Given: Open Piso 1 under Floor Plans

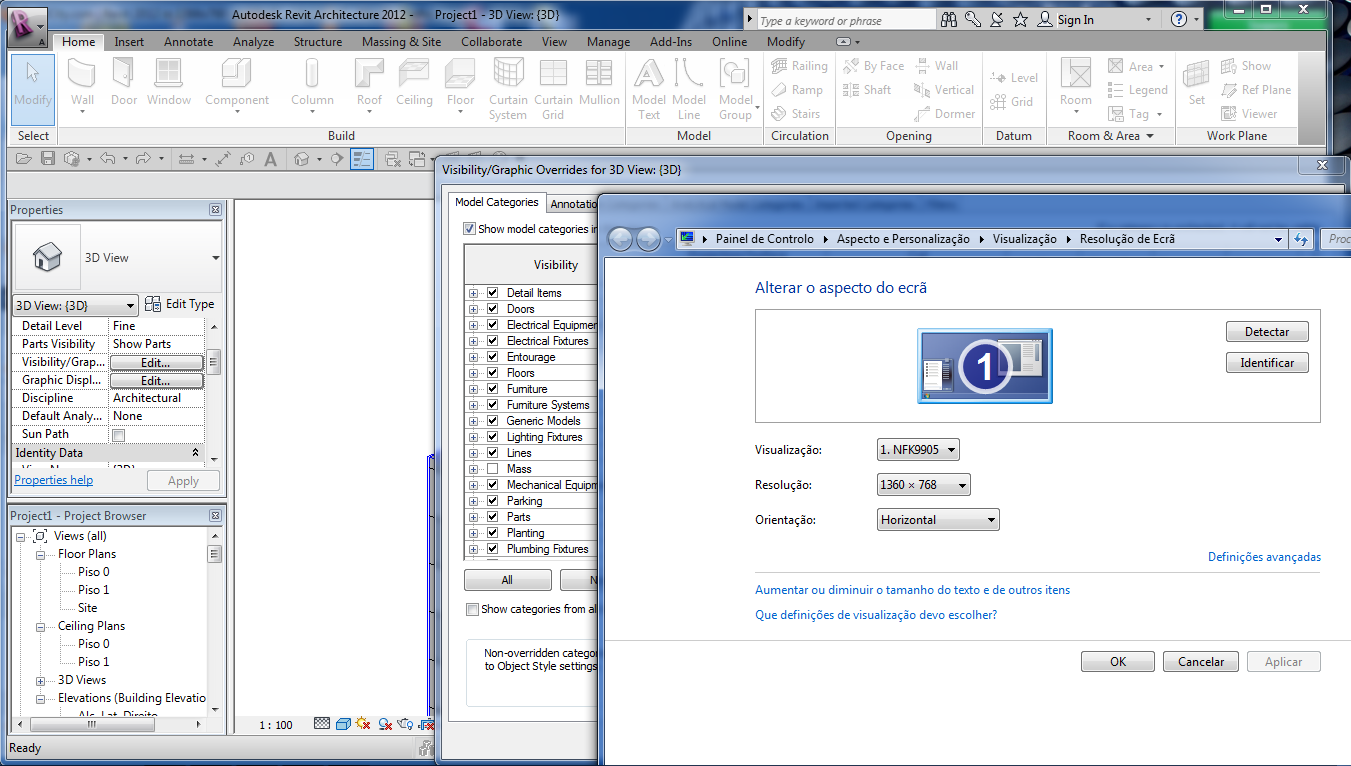Looking at the screenshot, I should pyautogui.click(x=94, y=590).
